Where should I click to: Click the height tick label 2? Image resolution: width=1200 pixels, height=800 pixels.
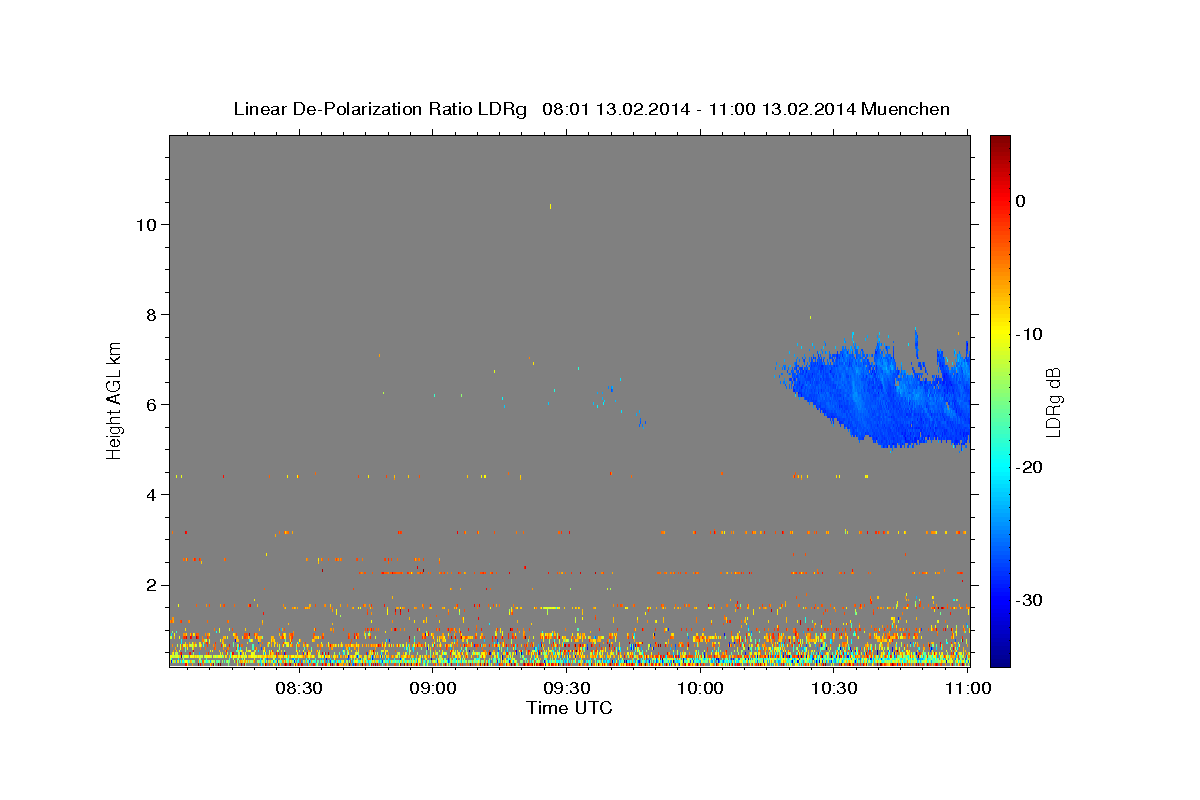(151, 584)
